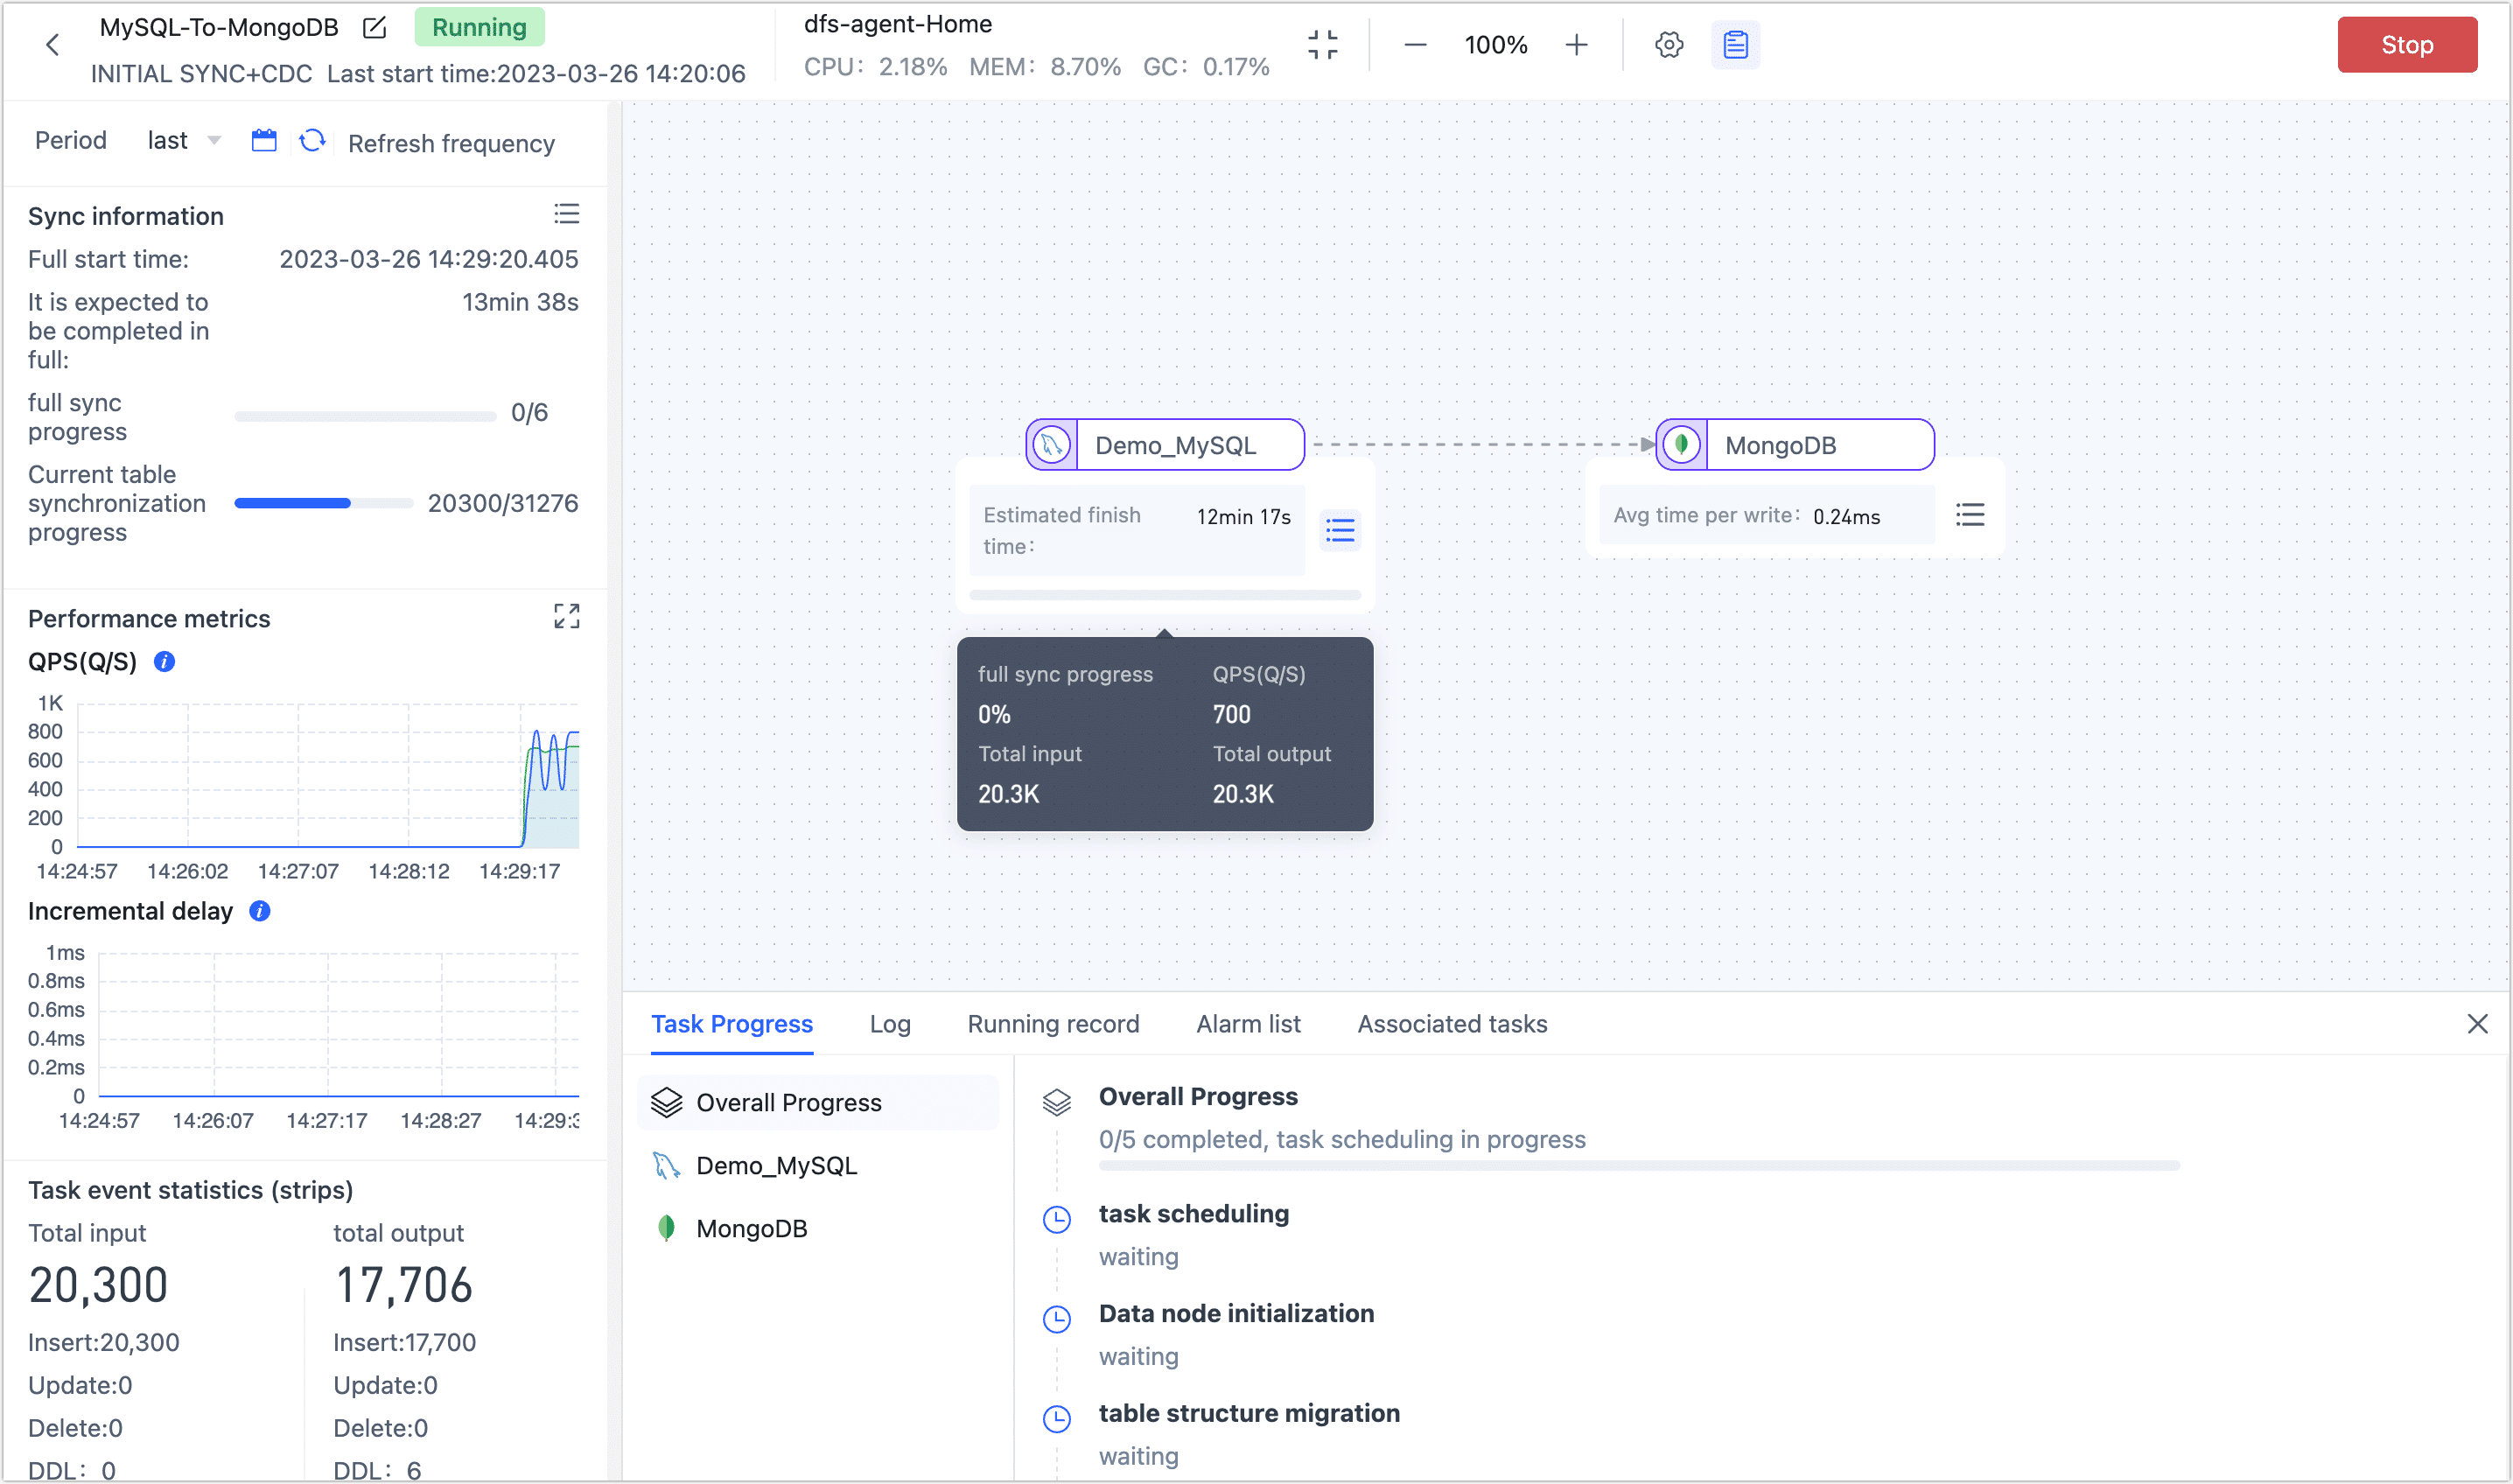Open settings gear icon in toolbar
The image size is (2513, 1484).
click(1668, 45)
